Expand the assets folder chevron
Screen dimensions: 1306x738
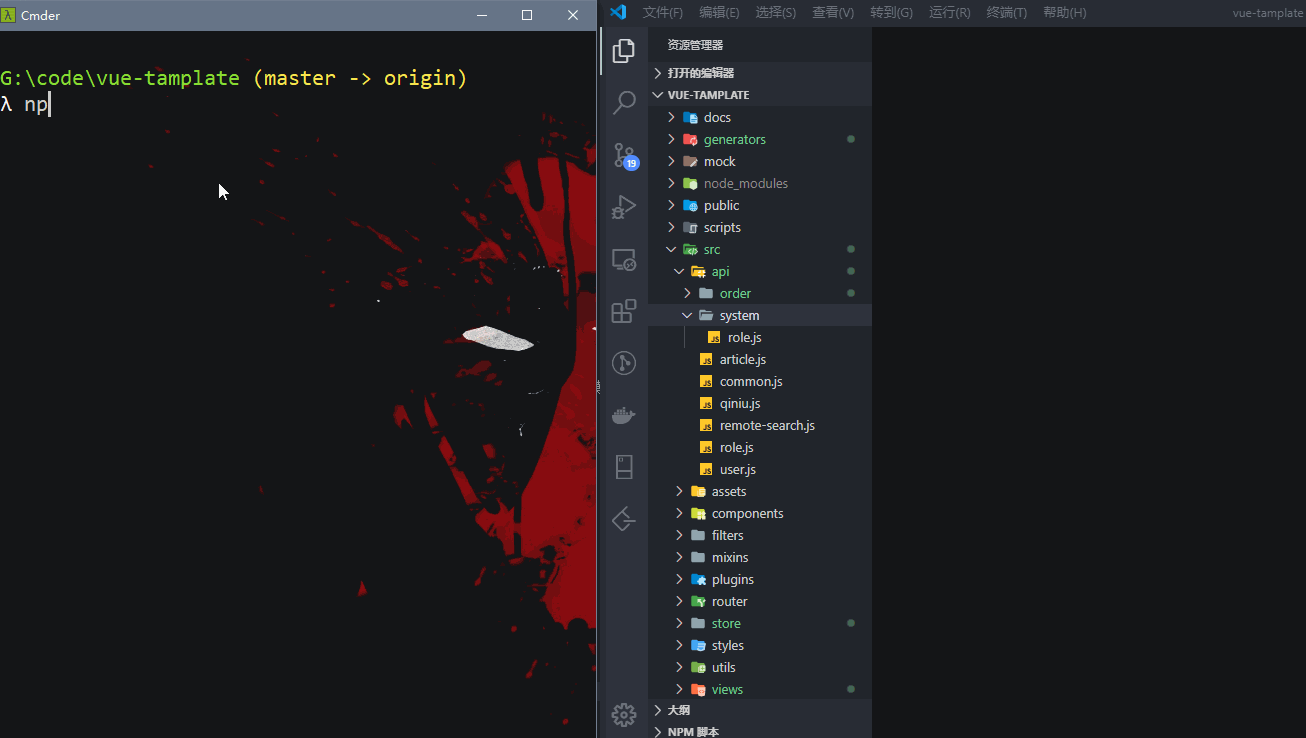coord(680,492)
